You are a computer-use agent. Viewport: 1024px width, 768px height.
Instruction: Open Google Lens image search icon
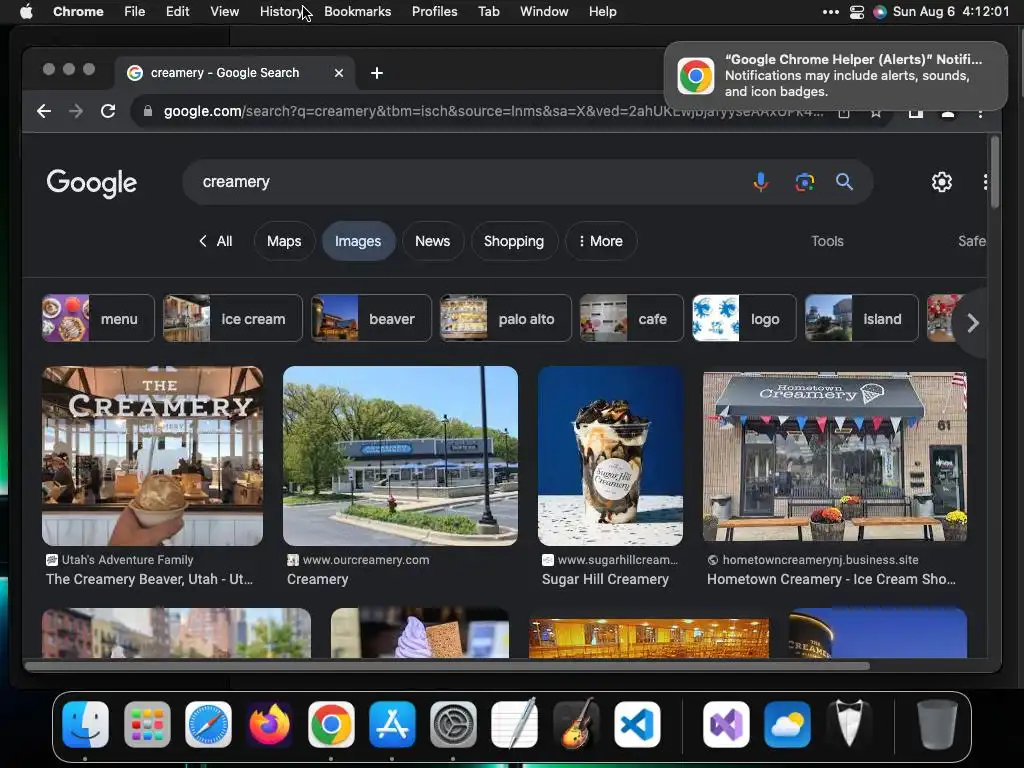coord(804,182)
